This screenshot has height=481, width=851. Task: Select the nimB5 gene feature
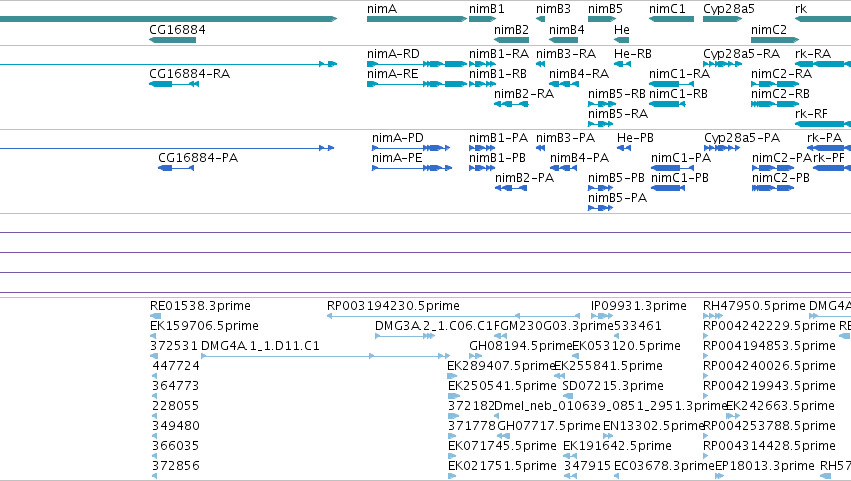(602, 19)
